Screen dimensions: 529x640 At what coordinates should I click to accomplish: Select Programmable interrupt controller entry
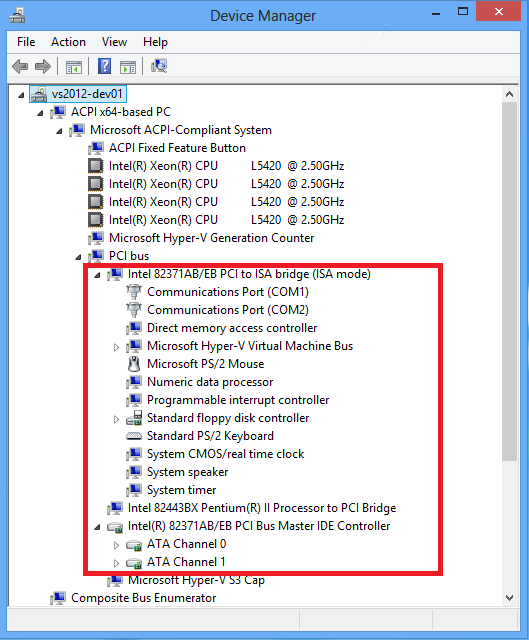pos(238,400)
